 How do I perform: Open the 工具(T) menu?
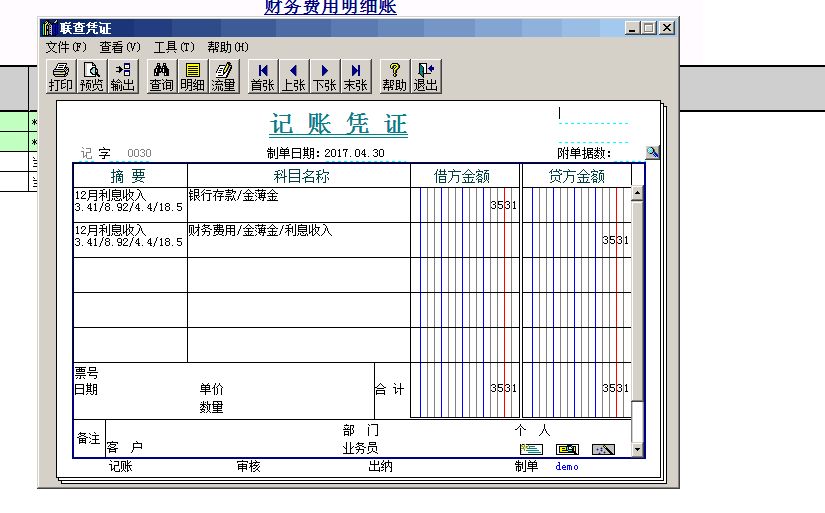[174, 47]
